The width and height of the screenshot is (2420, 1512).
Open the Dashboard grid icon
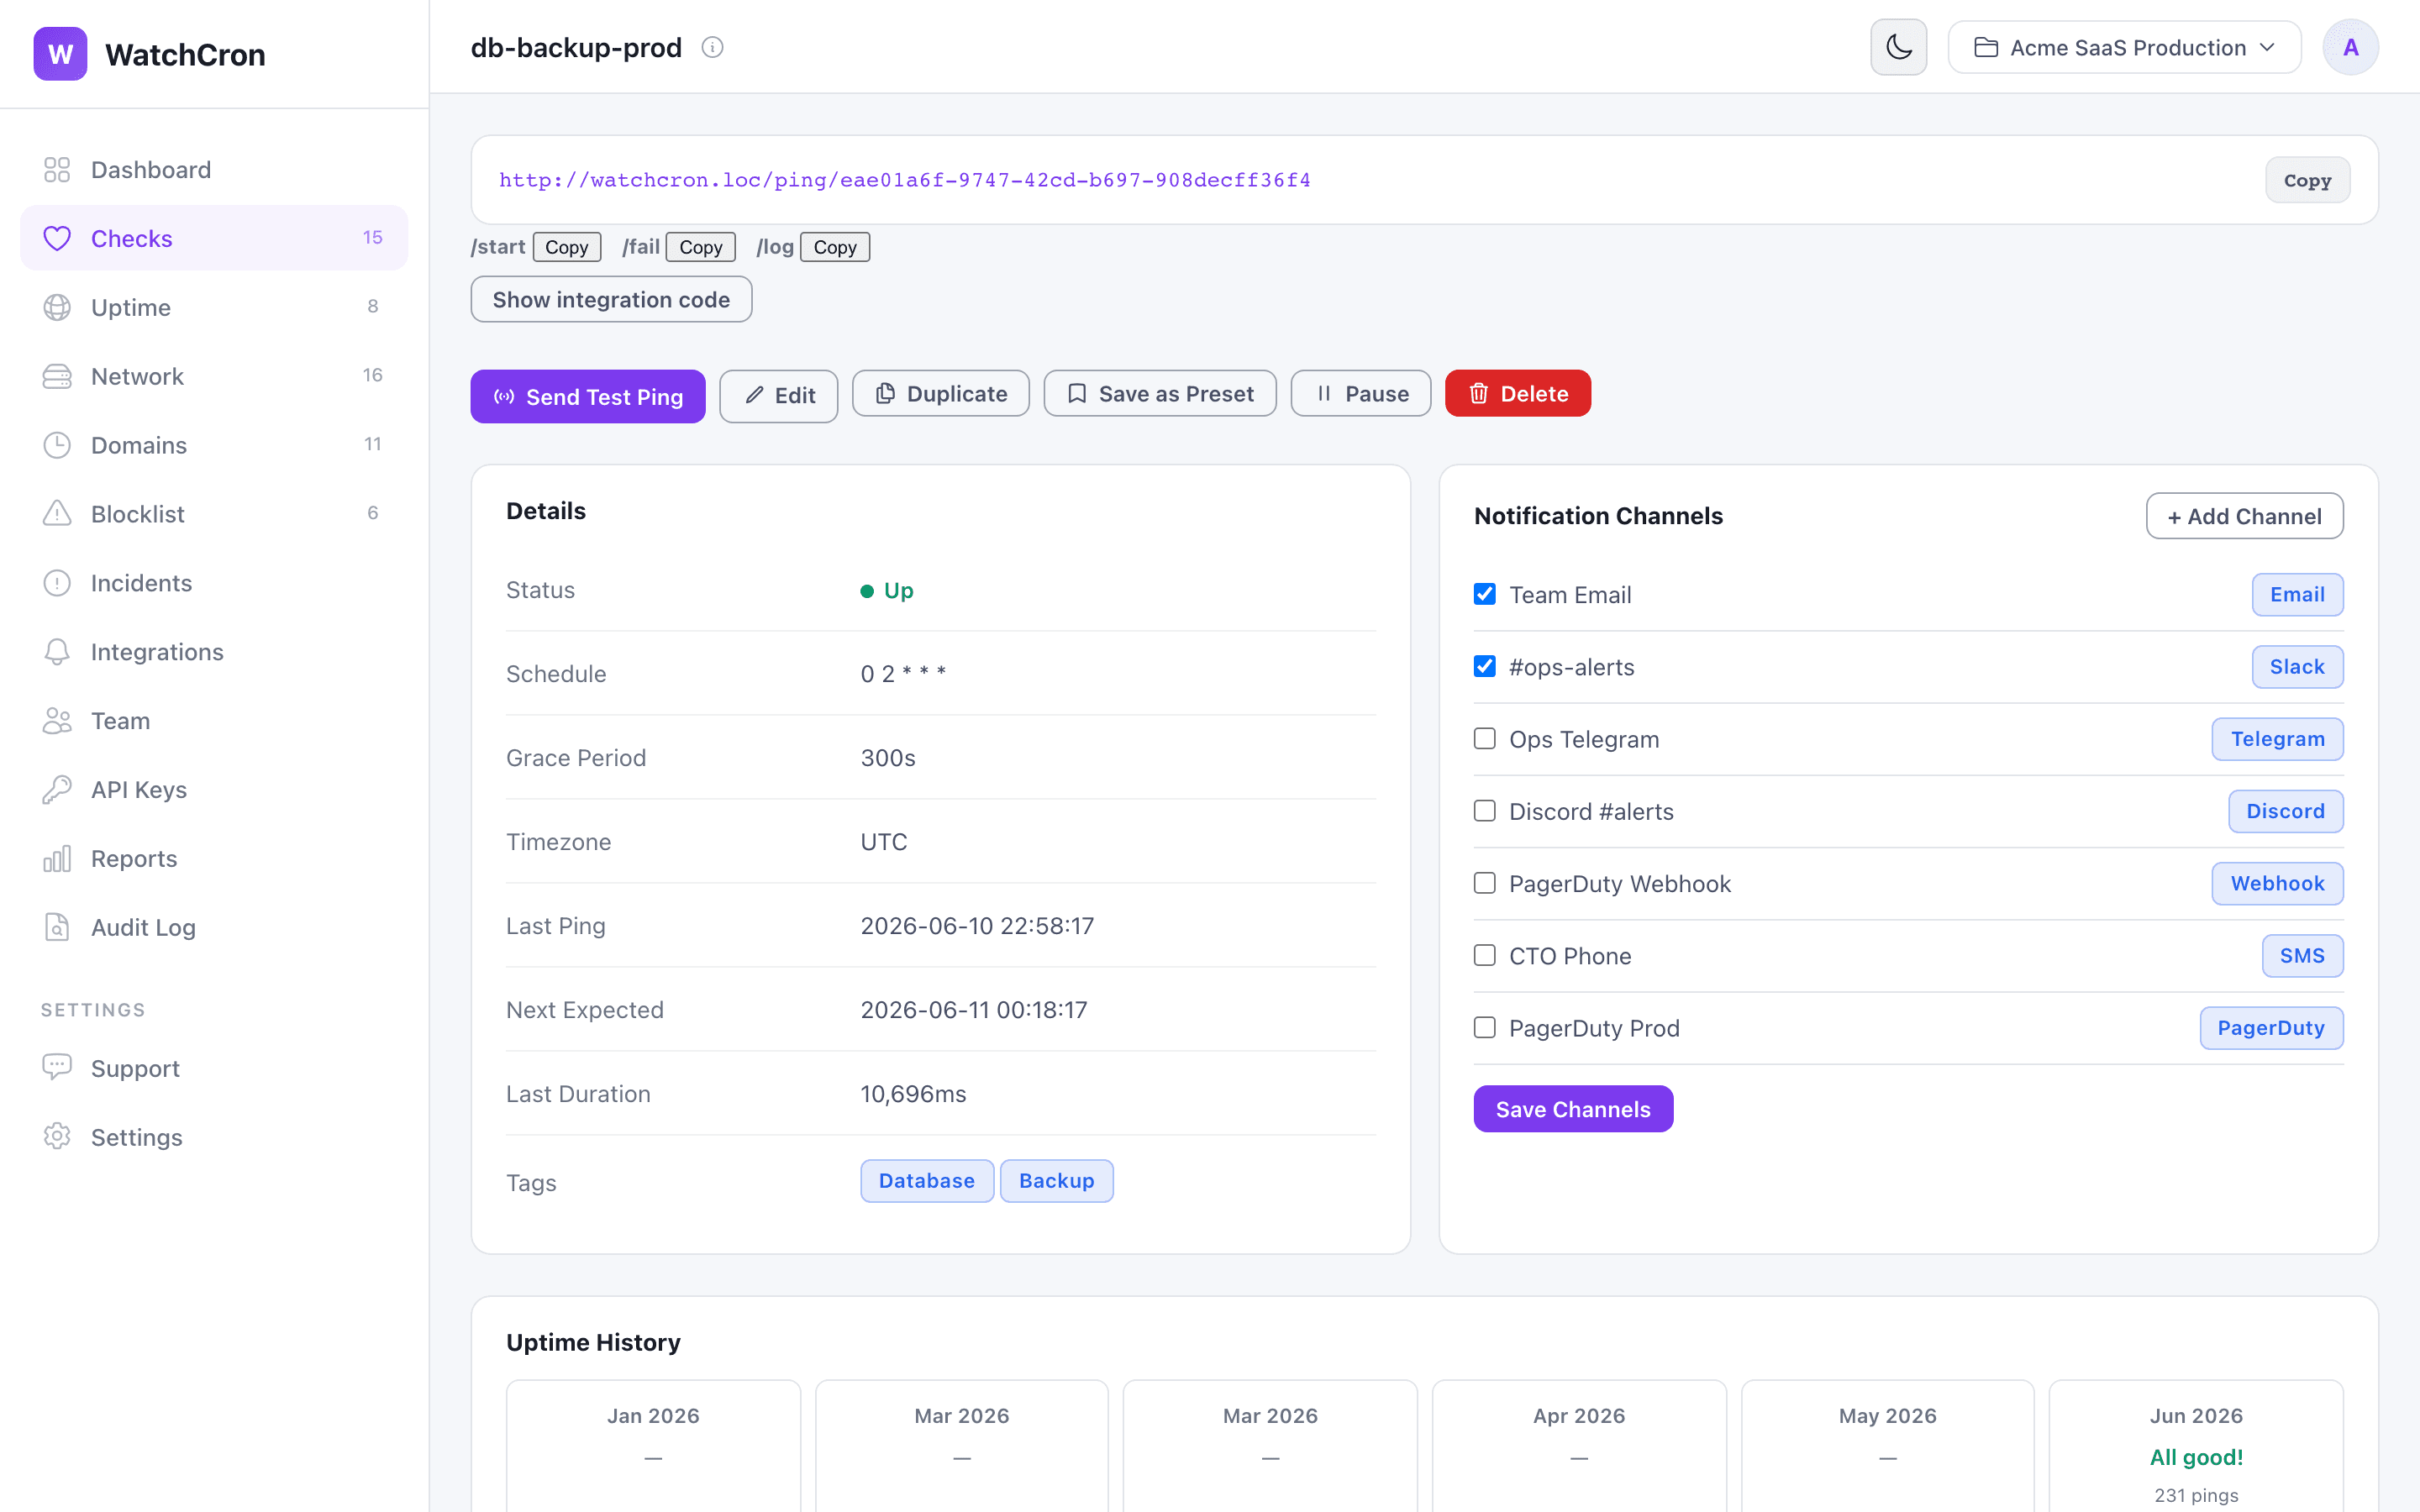click(57, 170)
